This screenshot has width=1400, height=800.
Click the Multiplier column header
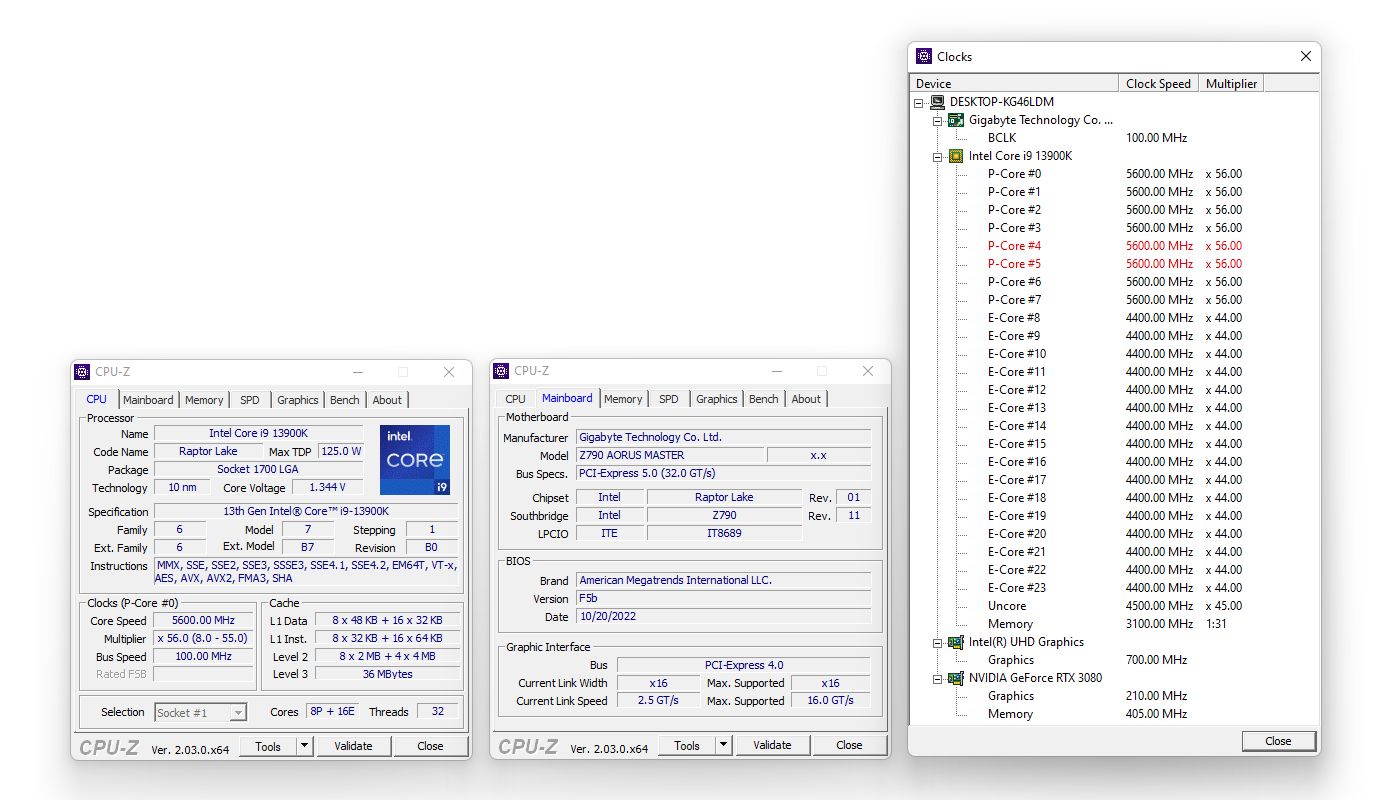tap(1232, 84)
